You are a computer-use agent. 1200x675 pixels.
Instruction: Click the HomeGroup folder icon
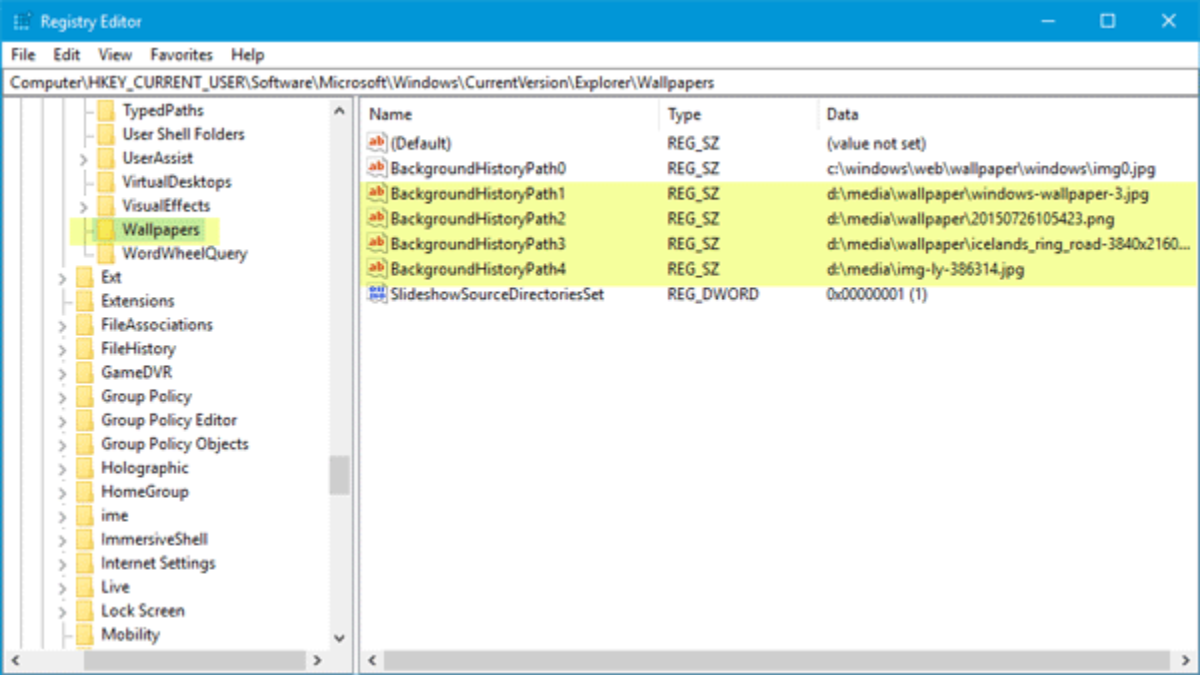84,492
